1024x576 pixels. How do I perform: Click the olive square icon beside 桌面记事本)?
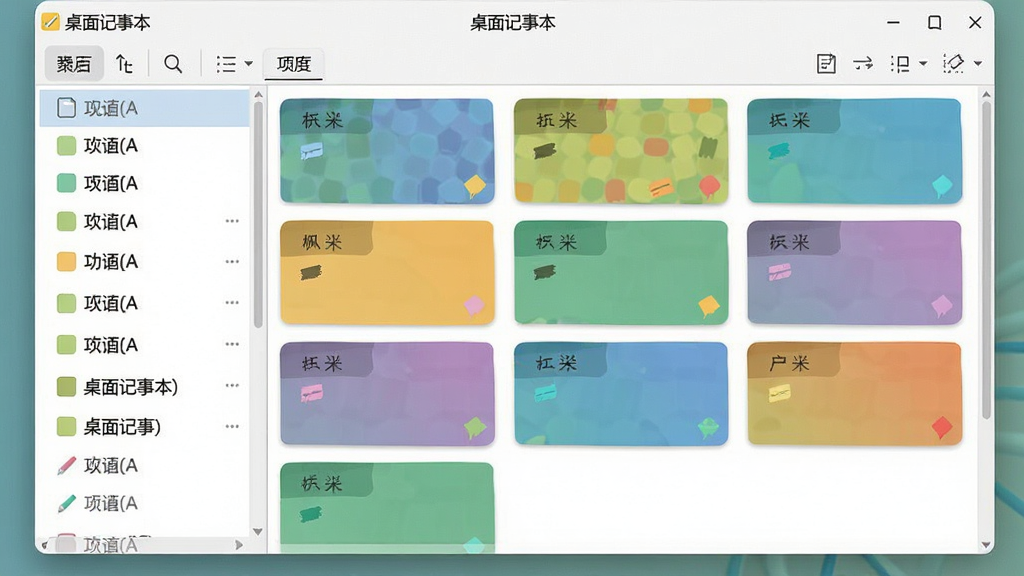tap(67, 387)
